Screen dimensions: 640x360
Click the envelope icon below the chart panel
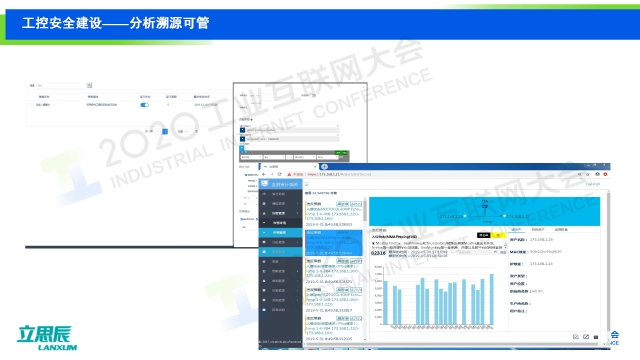tap(576, 337)
